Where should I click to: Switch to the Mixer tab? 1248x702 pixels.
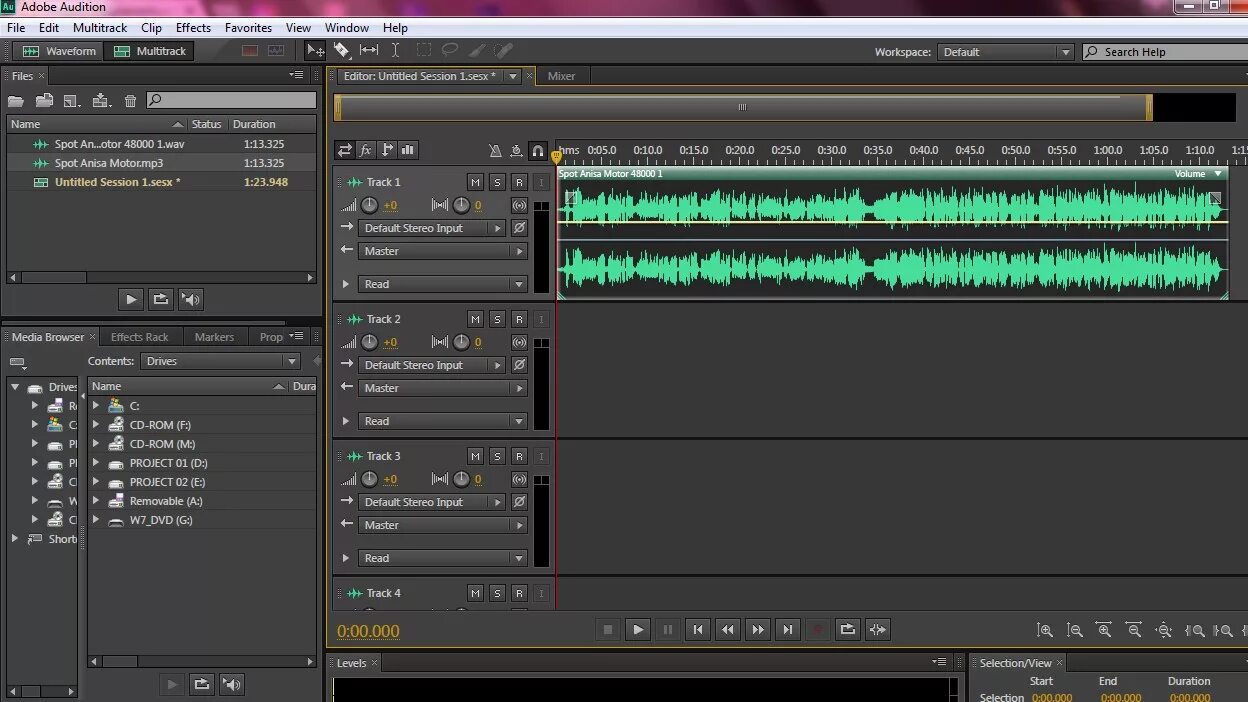561,75
